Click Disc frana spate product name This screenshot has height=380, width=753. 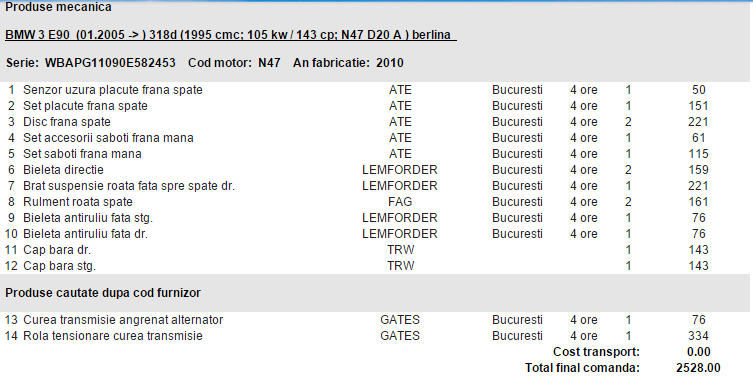click(x=67, y=122)
